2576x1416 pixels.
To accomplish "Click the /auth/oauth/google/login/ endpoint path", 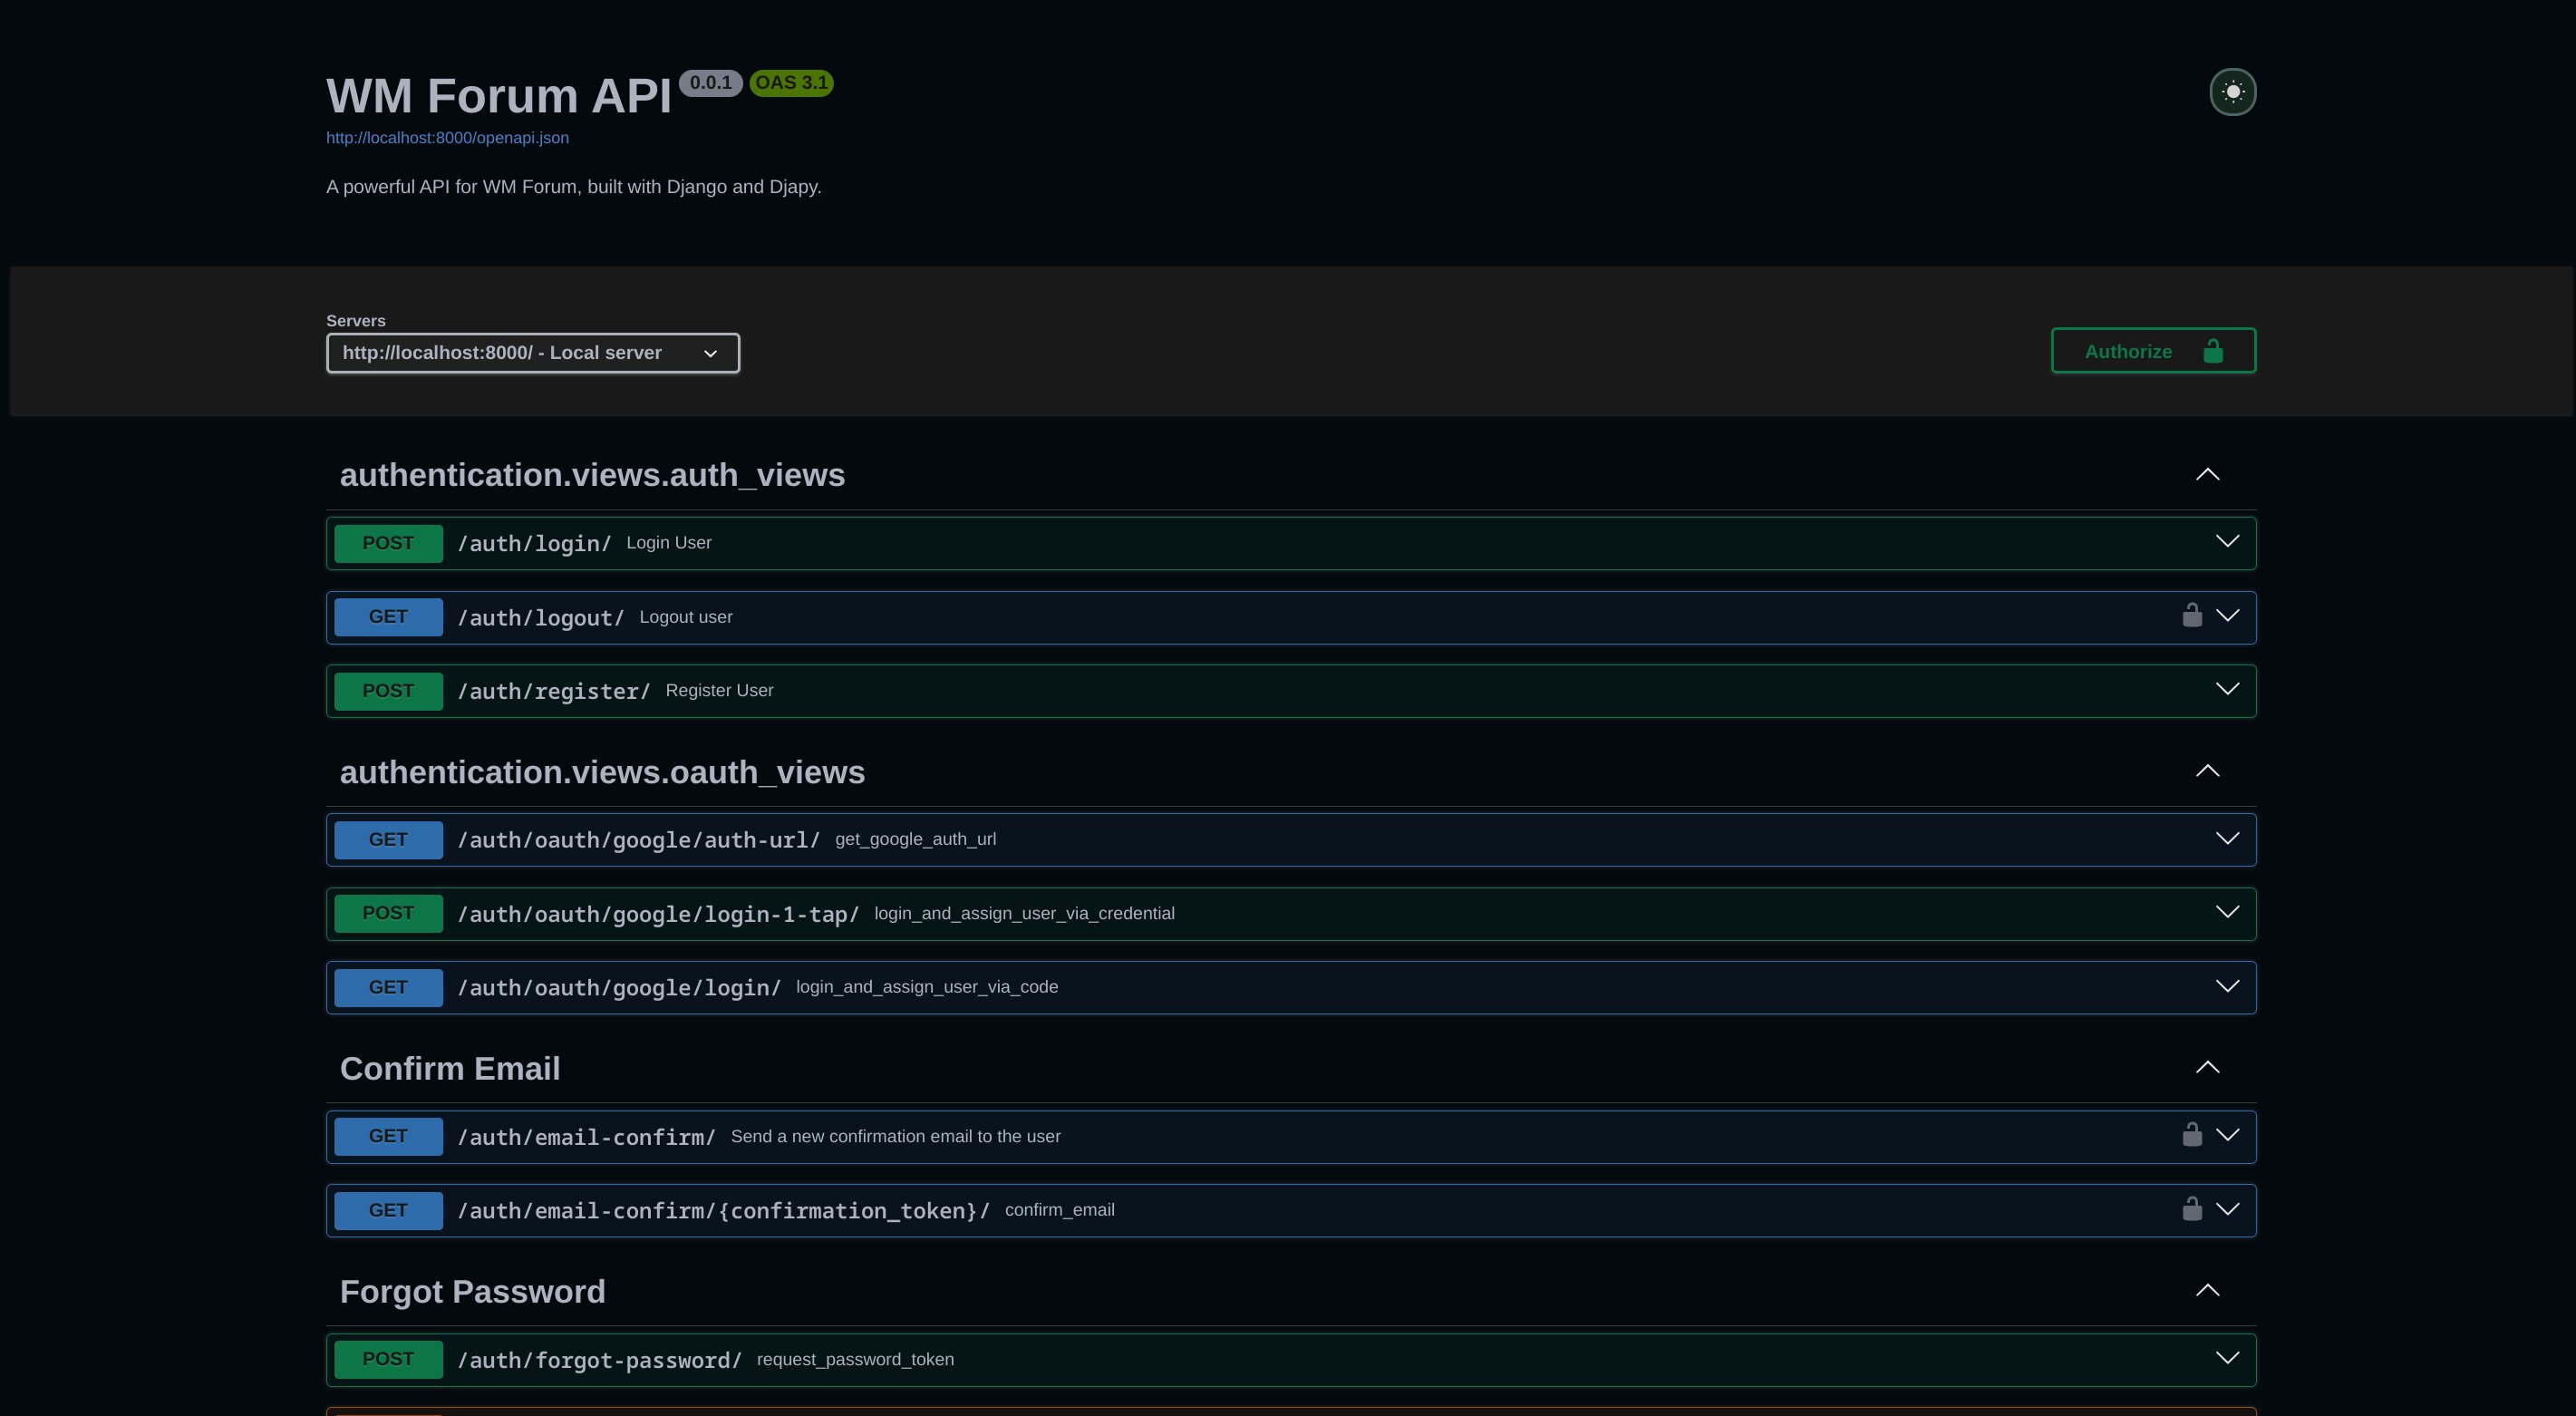I will click(x=618, y=988).
